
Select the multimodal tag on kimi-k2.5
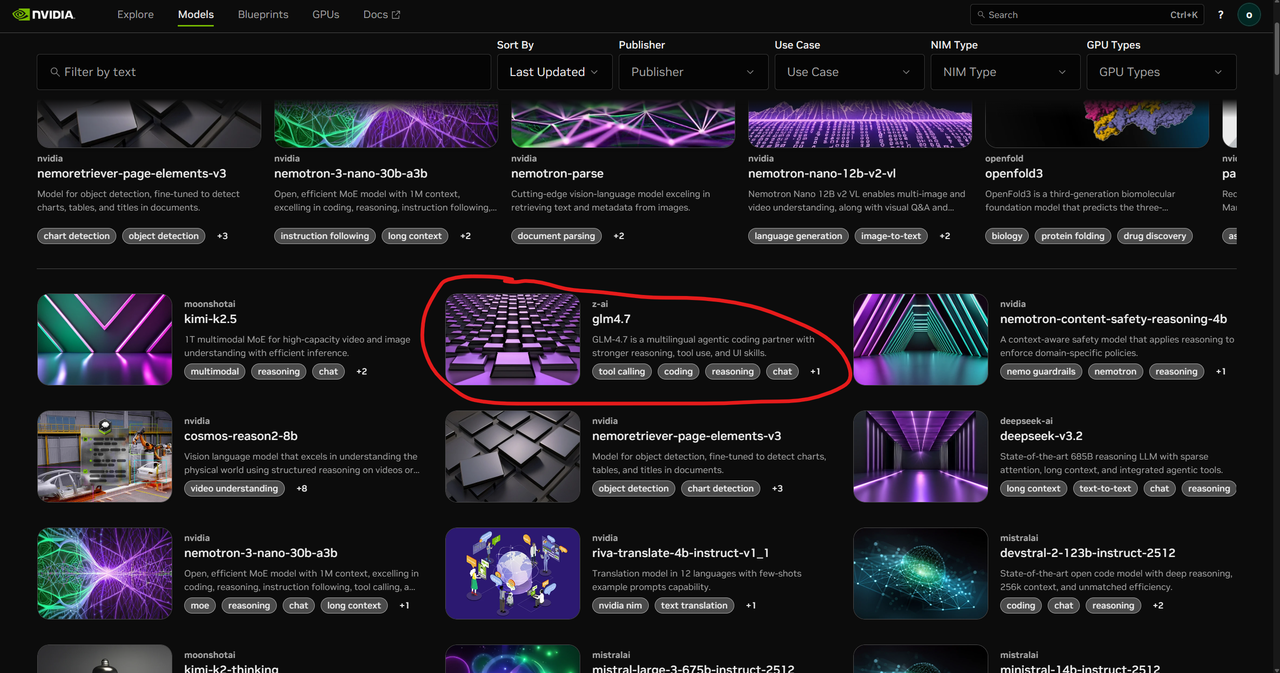pos(213,371)
